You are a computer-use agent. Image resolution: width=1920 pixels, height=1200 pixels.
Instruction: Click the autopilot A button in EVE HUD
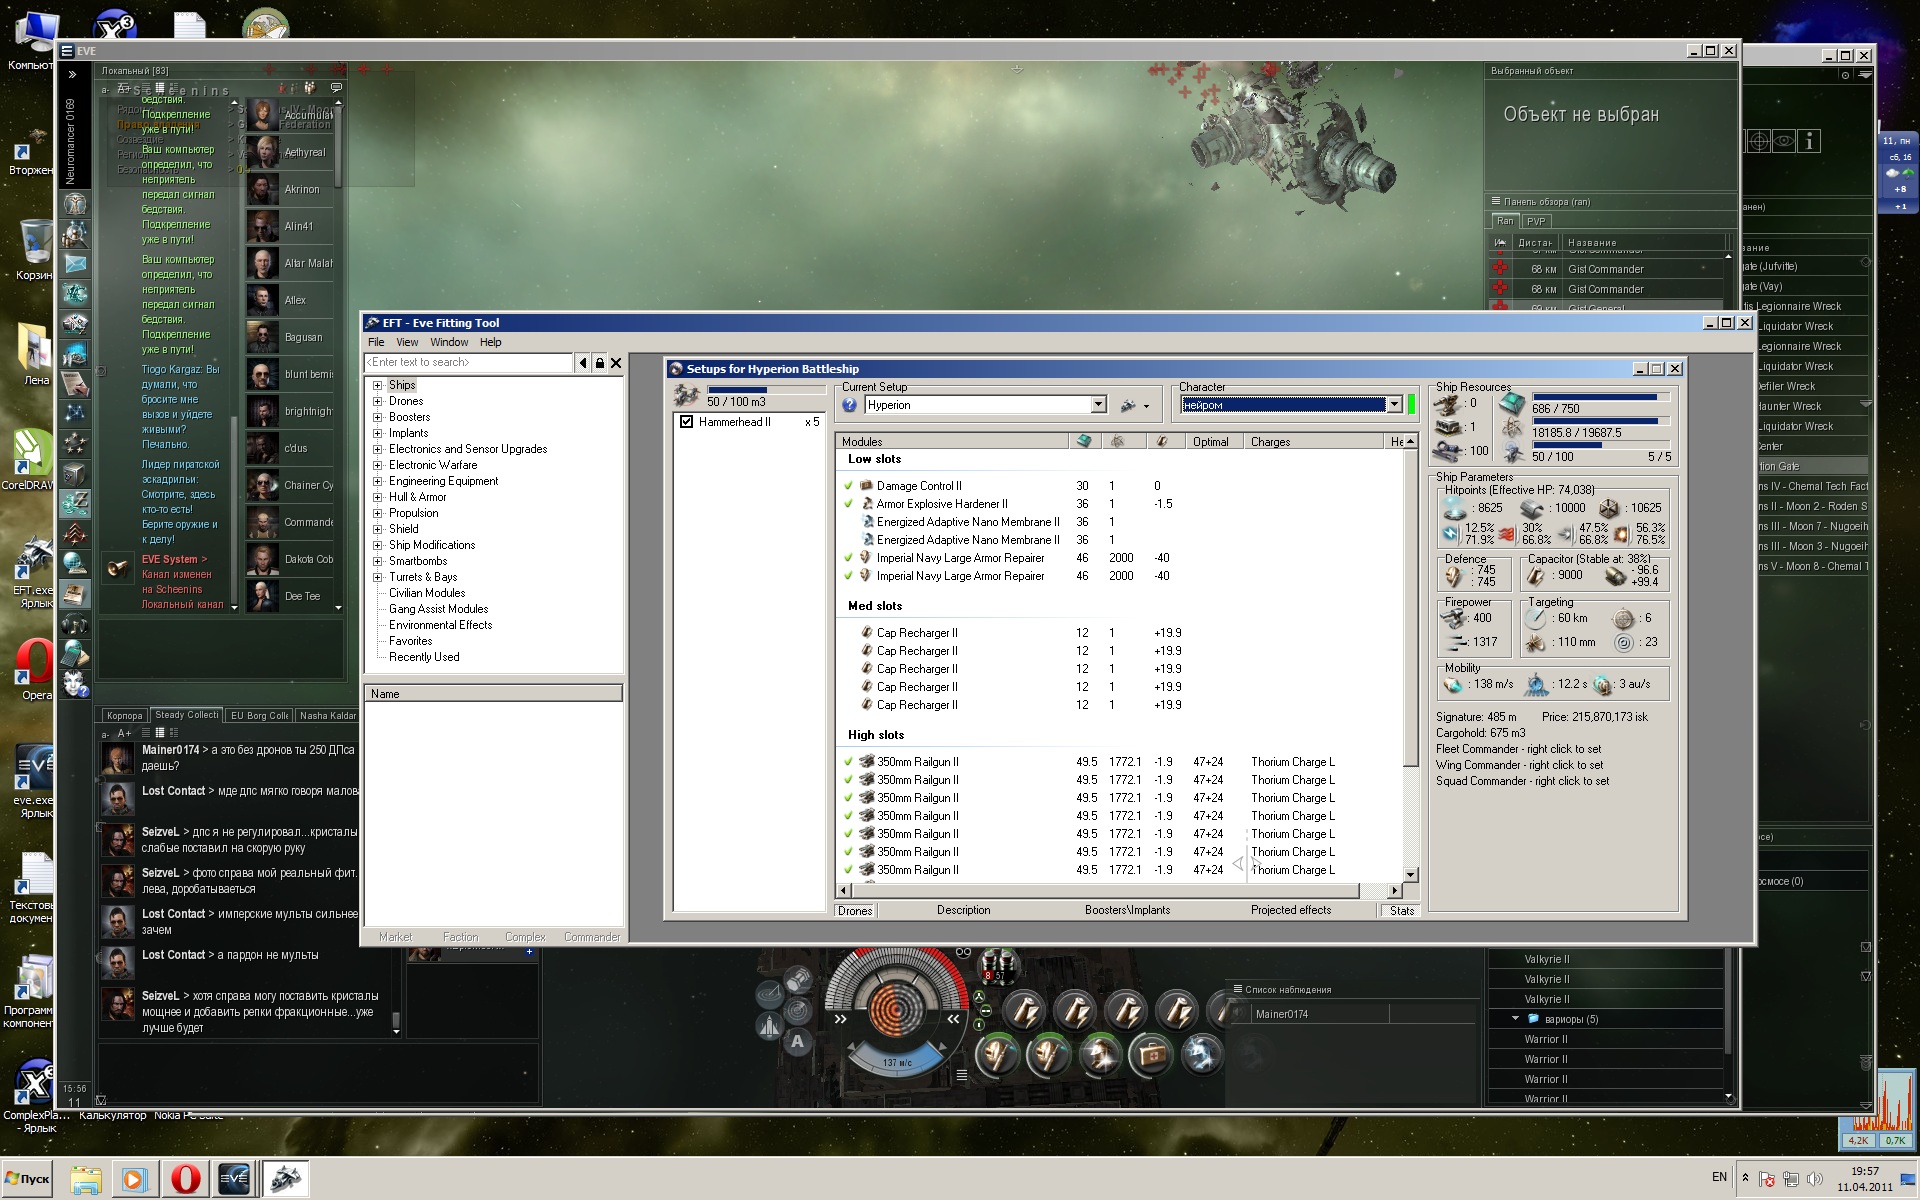click(x=797, y=1042)
